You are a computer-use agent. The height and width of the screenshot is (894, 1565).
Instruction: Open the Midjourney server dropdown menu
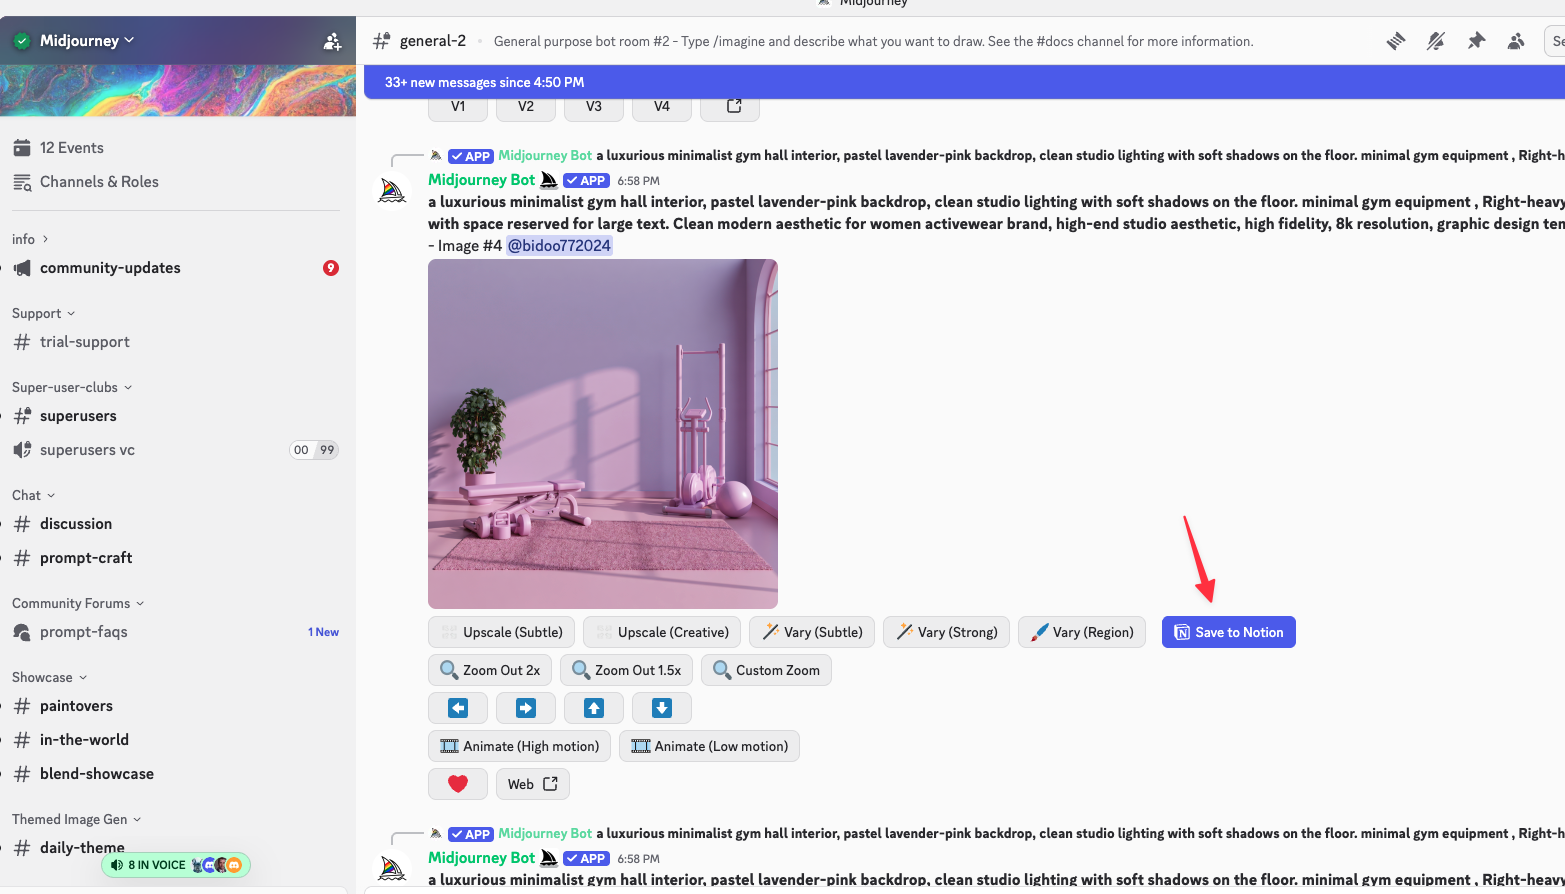point(87,41)
